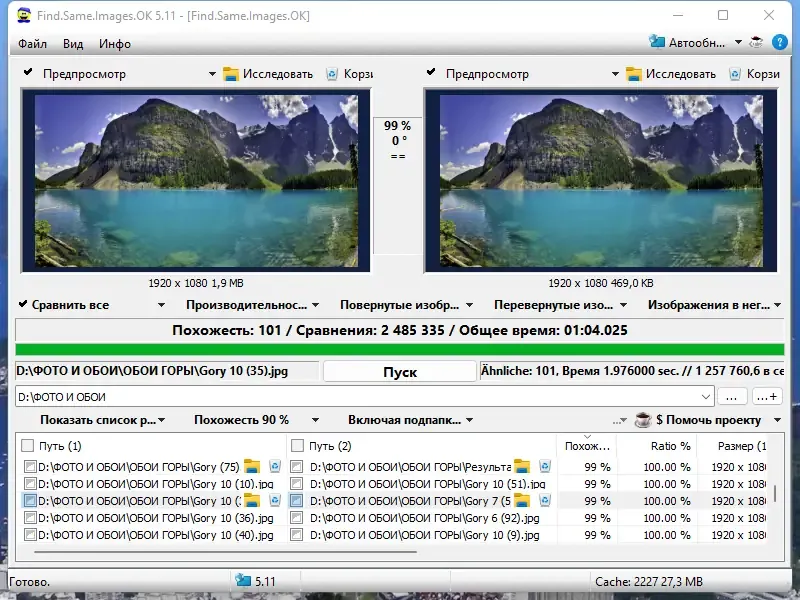800x600 pixels.
Task: Click the green progress bar
Action: (399, 349)
